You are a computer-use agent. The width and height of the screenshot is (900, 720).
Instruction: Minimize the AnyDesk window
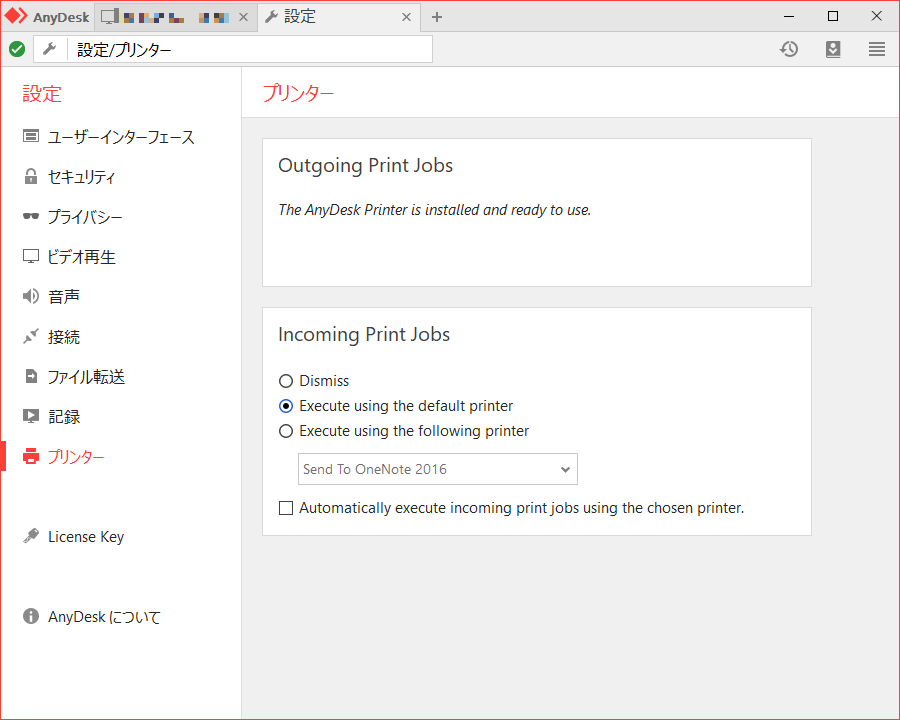tap(789, 17)
